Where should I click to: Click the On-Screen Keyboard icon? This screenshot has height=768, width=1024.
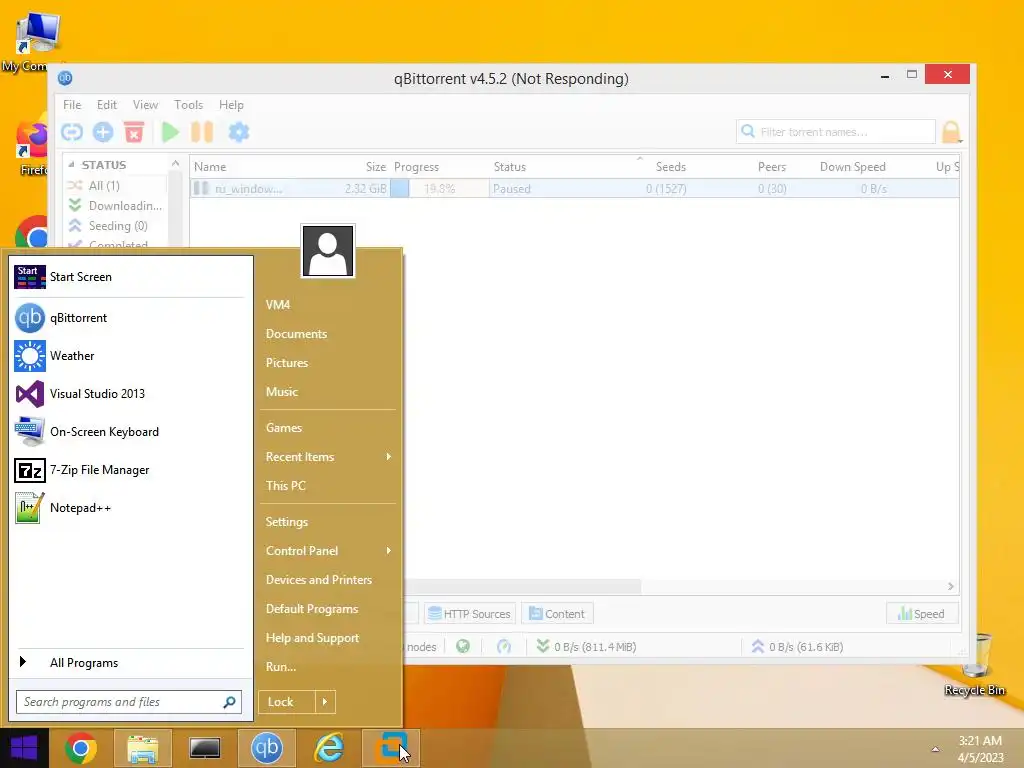[x=30, y=432]
